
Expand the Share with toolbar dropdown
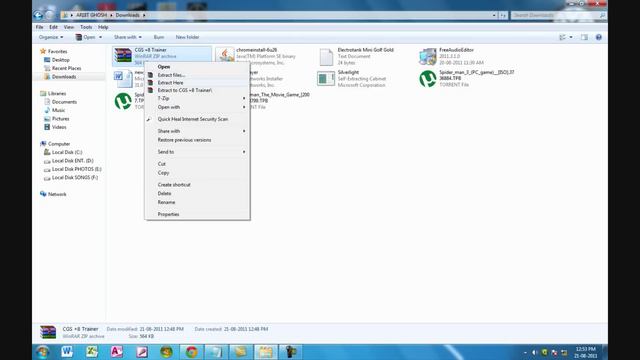(x=128, y=37)
